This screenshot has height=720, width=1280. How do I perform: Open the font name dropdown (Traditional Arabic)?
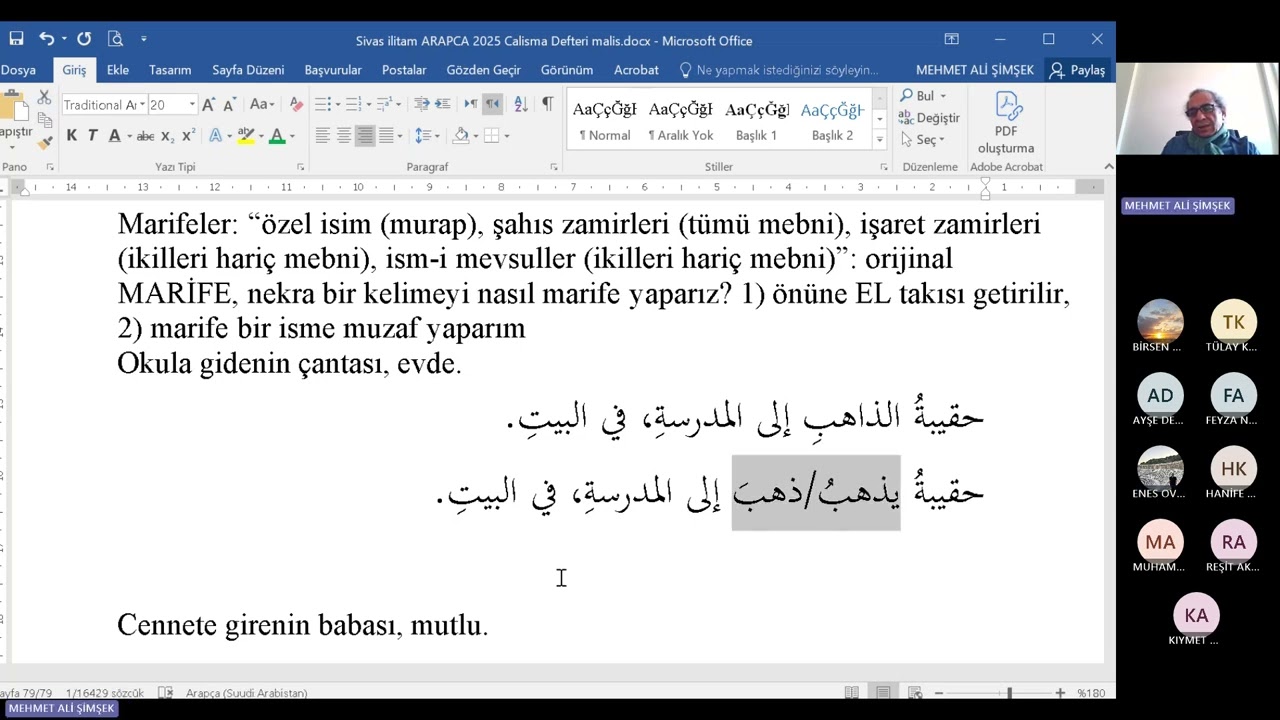click(x=143, y=104)
